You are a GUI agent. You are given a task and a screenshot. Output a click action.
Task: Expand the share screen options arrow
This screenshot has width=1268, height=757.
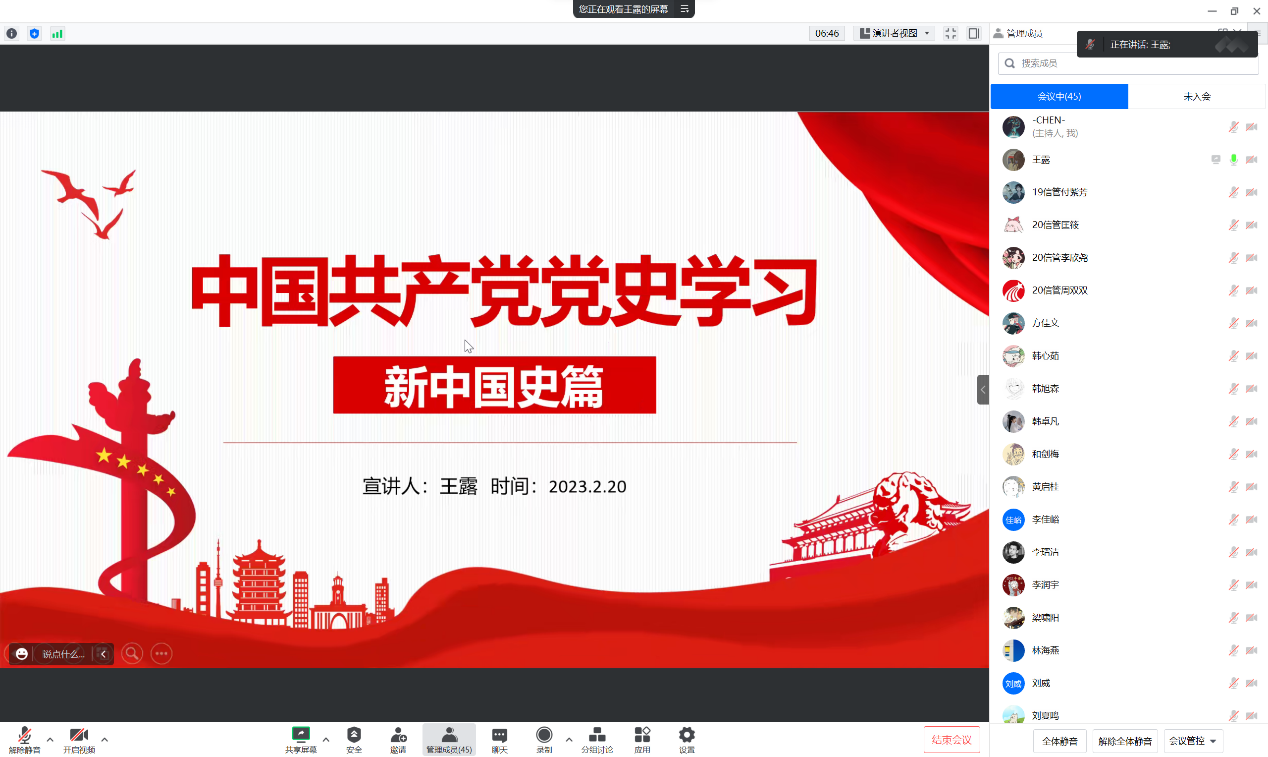tap(325, 740)
